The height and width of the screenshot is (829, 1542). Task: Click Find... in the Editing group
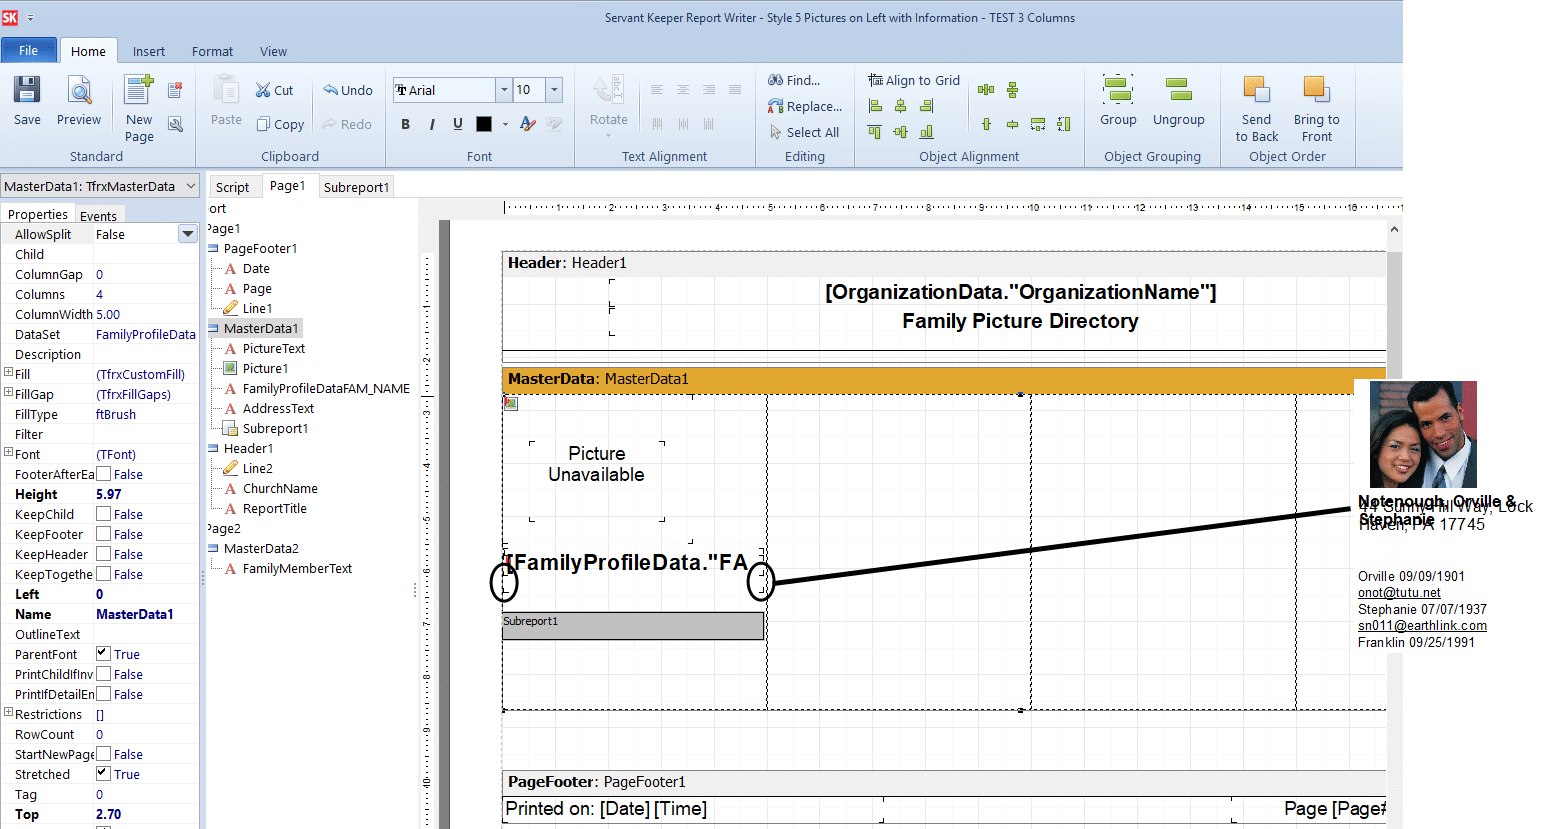[794, 80]
